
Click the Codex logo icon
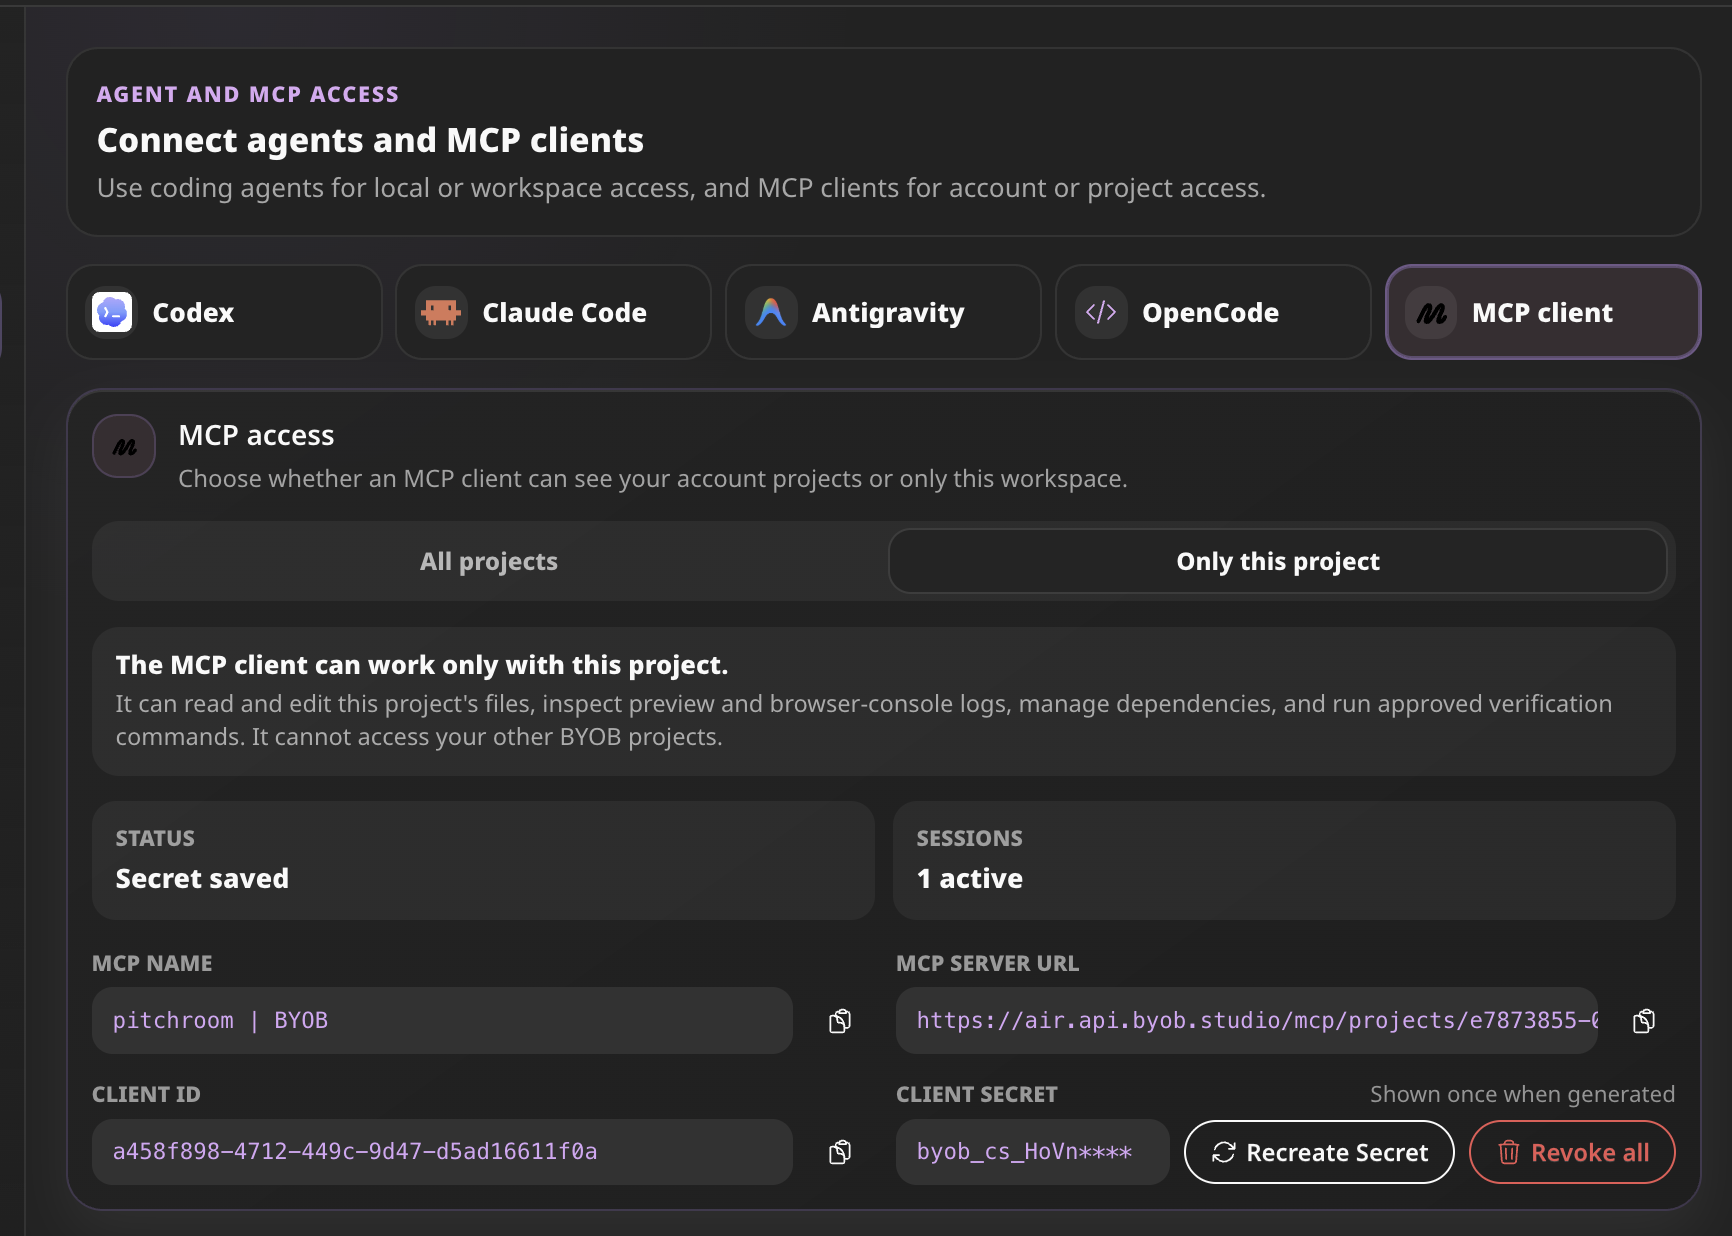(x=112, y=312)
